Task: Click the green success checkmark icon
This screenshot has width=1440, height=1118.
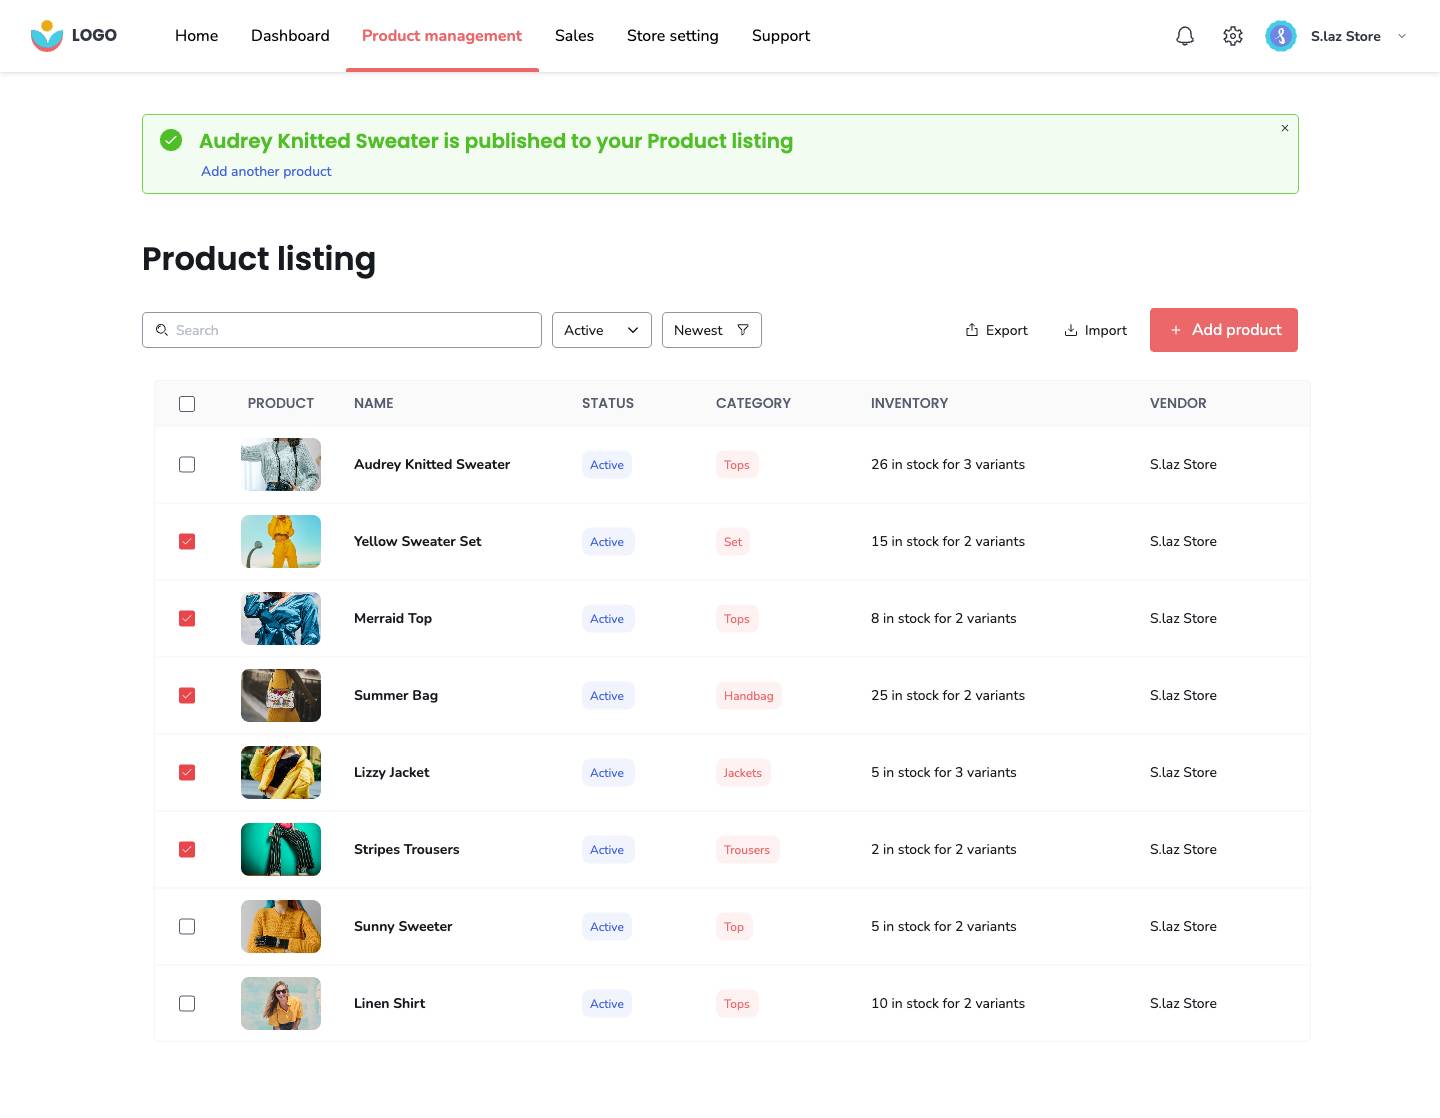Action: [171, 141]
